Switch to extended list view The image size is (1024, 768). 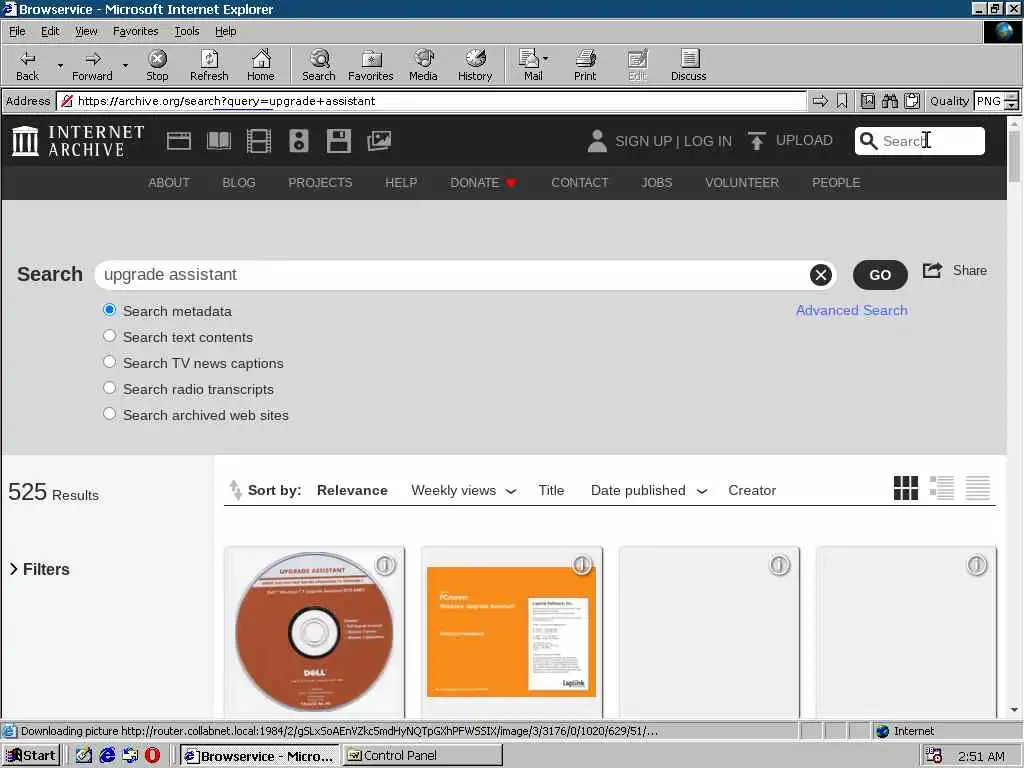[942, 488]
